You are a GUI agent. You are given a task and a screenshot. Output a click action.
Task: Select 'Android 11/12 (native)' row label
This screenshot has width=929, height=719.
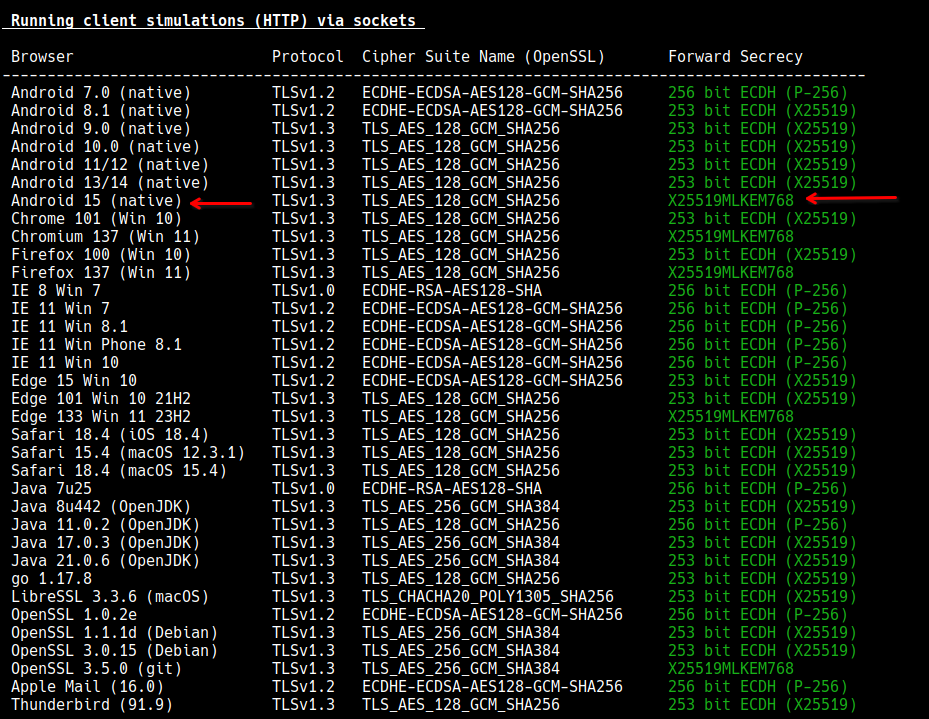click(110, 165)
